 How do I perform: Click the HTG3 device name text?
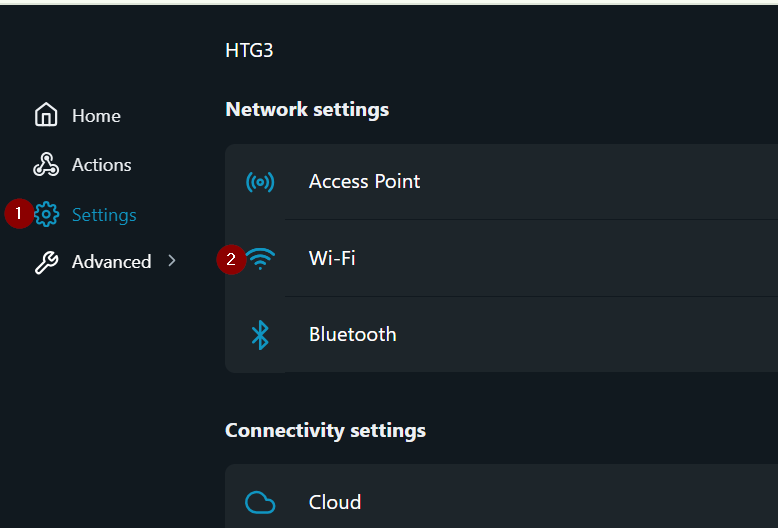[249, 50]
